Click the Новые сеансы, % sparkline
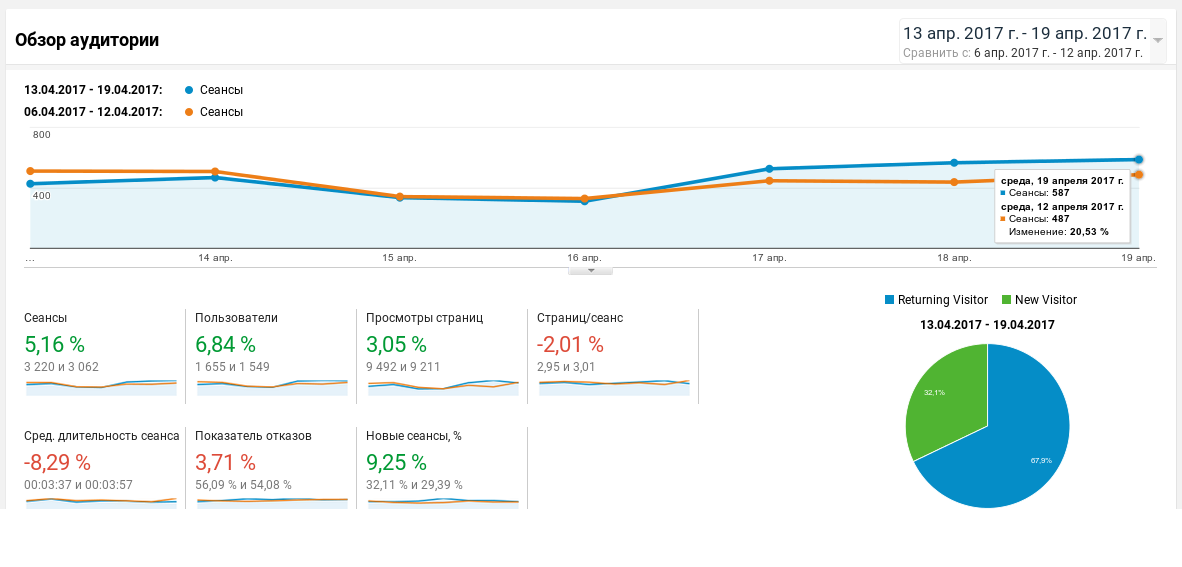This screenshot has width=1182, height=567. [x=443, y=503]
